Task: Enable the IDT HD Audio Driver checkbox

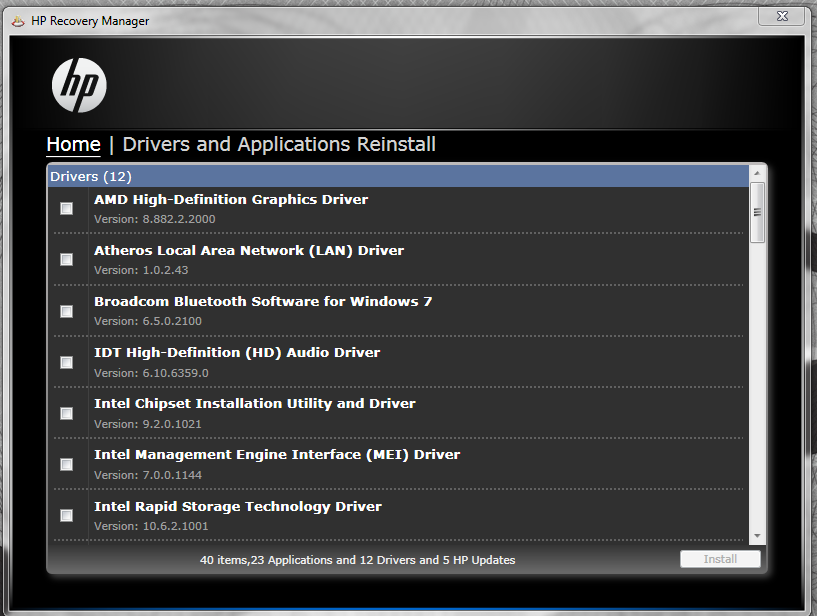Action: 67,362
